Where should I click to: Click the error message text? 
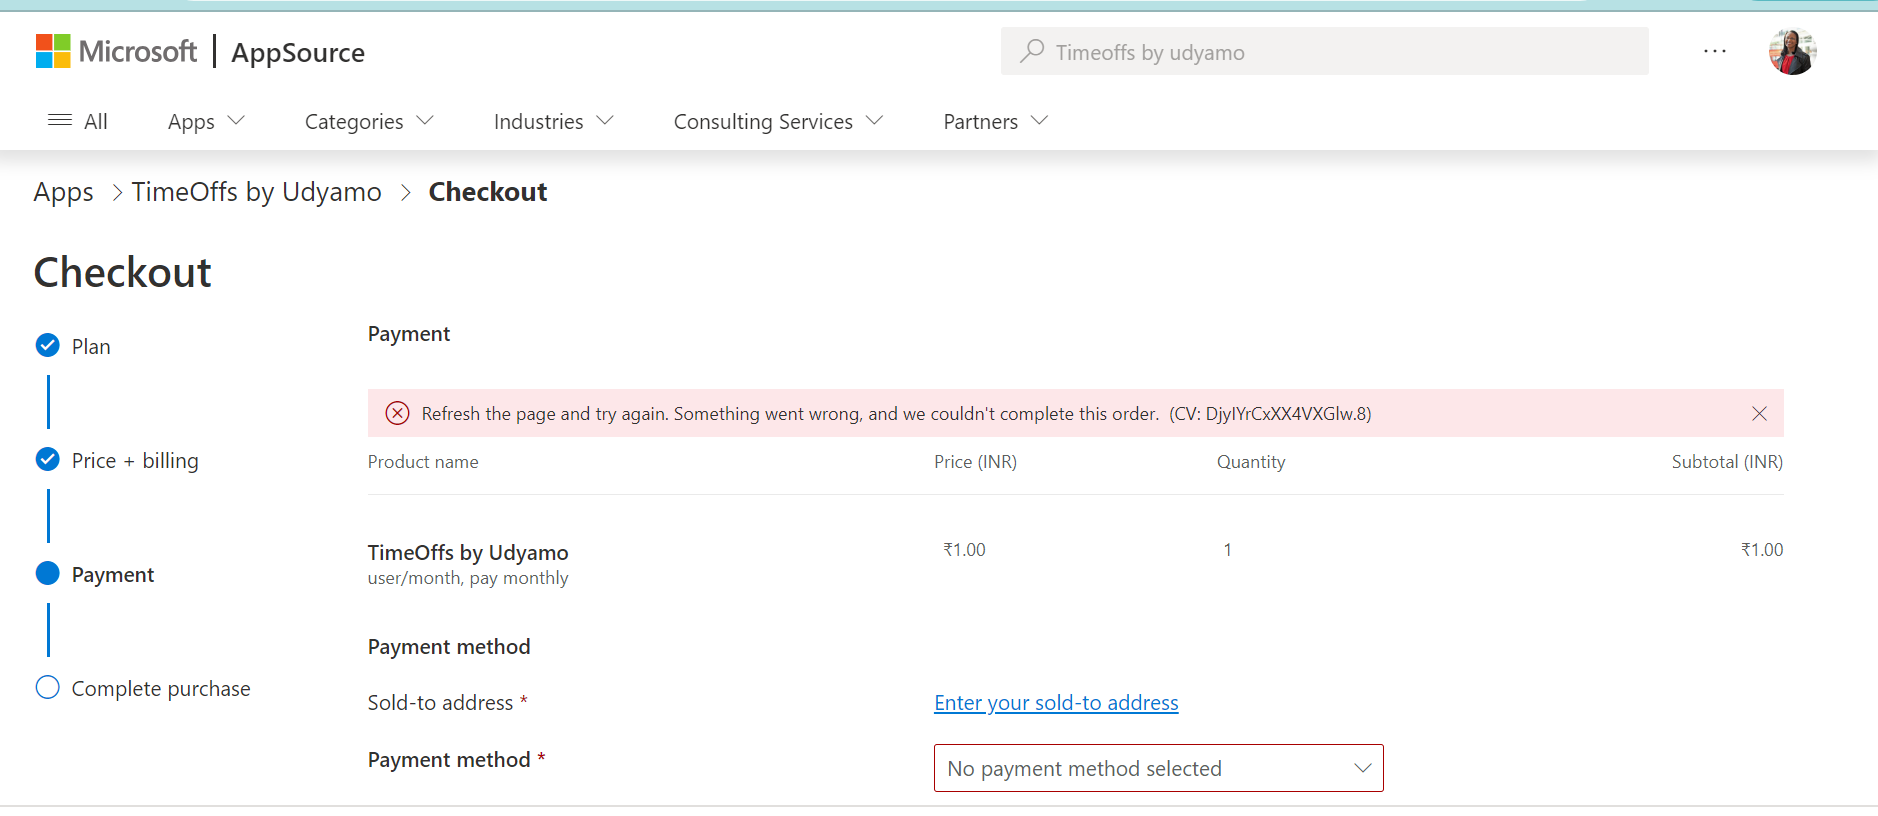(x=896, y=414)
